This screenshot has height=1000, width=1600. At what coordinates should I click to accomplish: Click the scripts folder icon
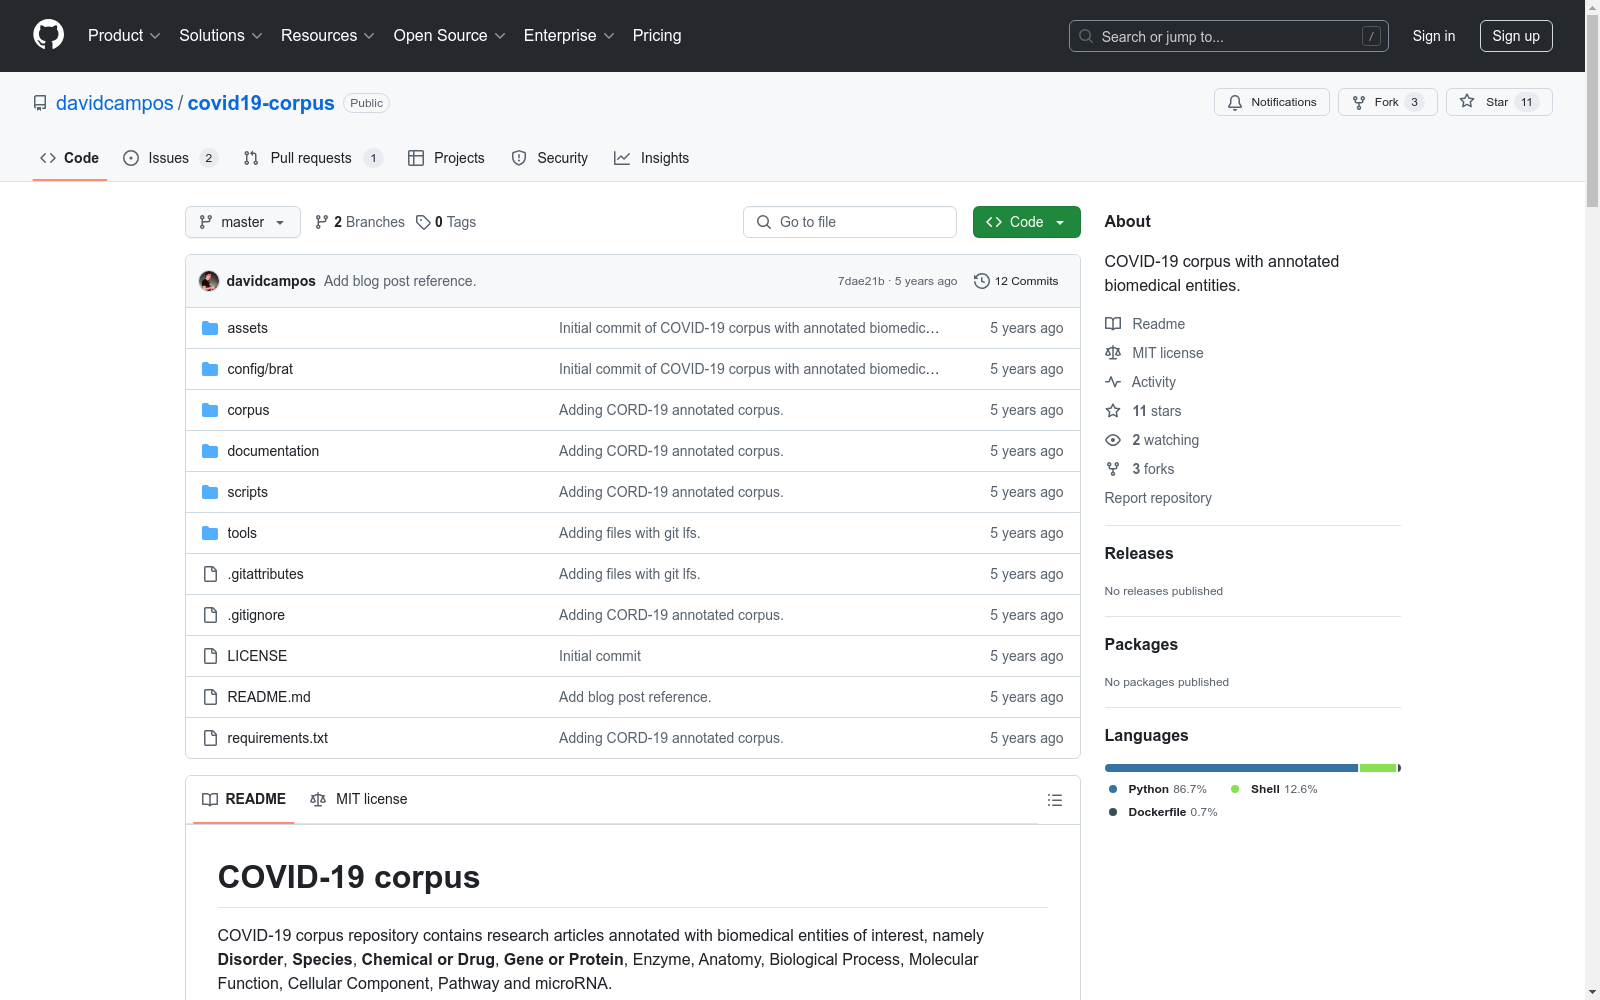point(210,492)
